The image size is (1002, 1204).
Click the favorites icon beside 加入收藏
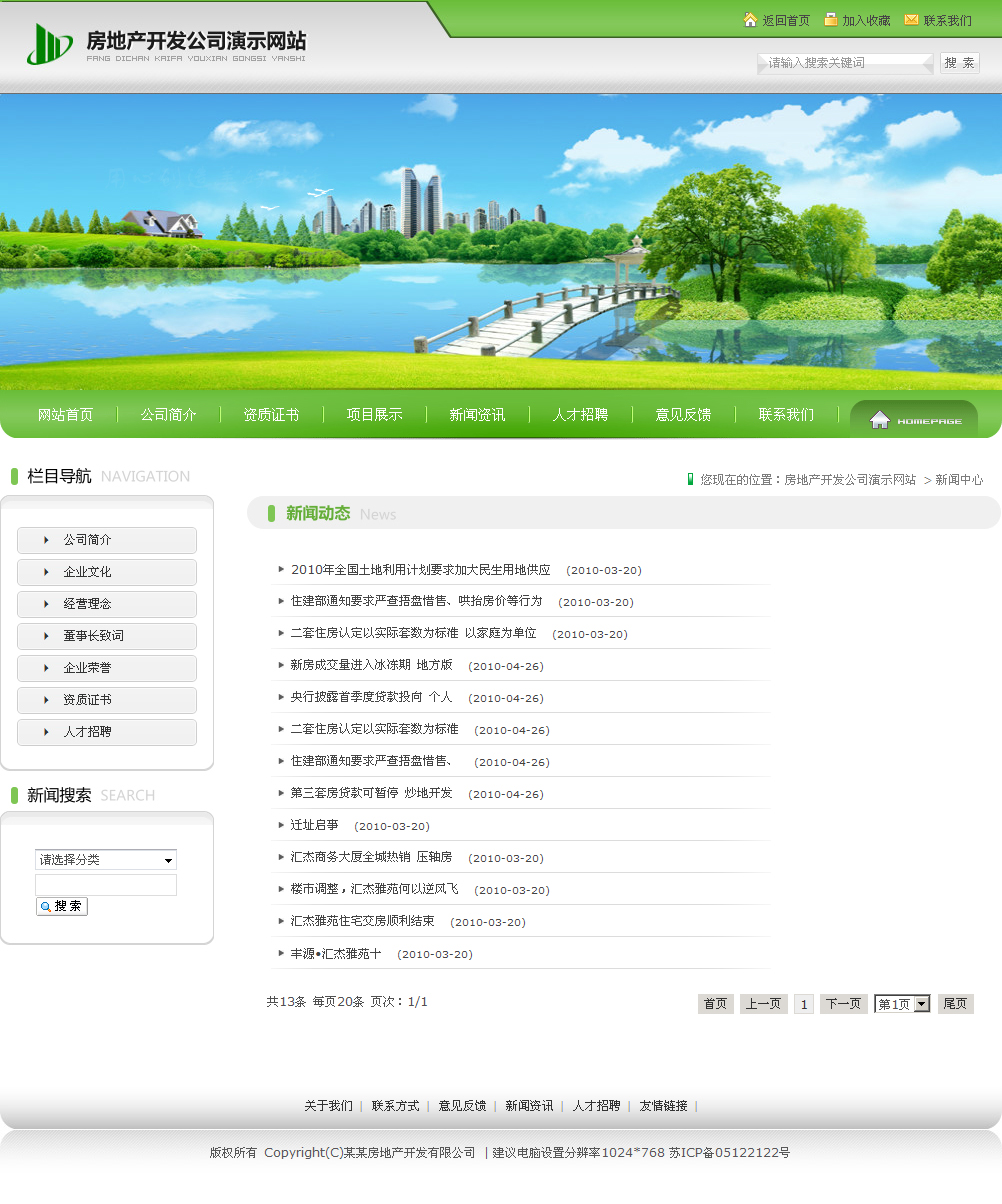click(830, 20)
